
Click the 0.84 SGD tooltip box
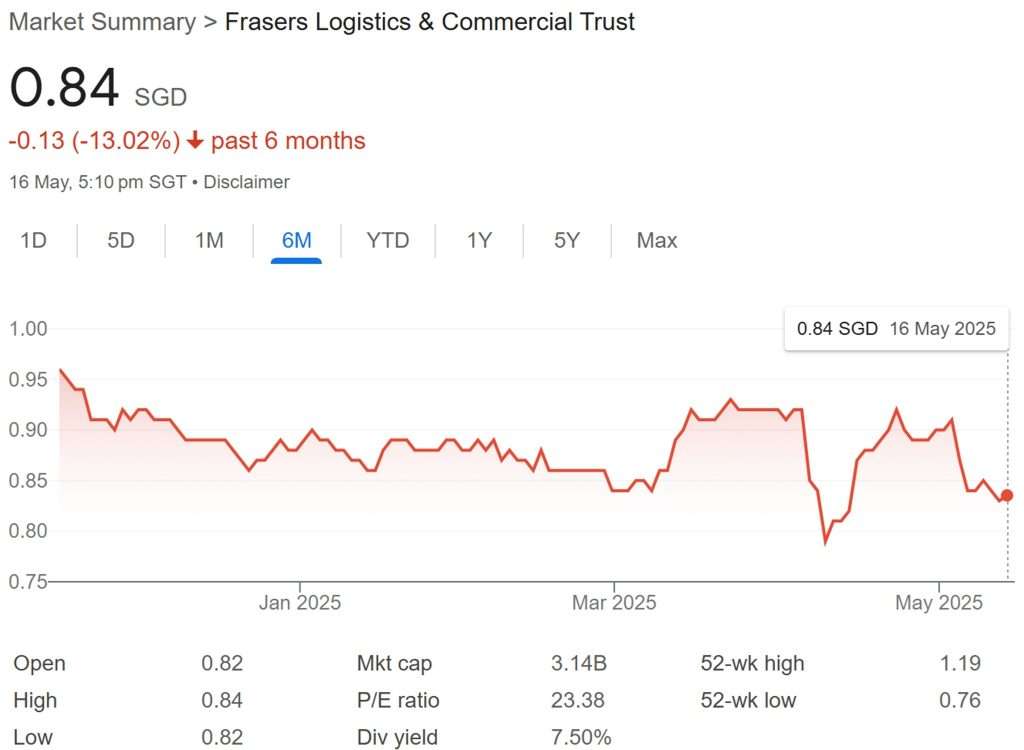pyautogui.click(x=896, y=328)
